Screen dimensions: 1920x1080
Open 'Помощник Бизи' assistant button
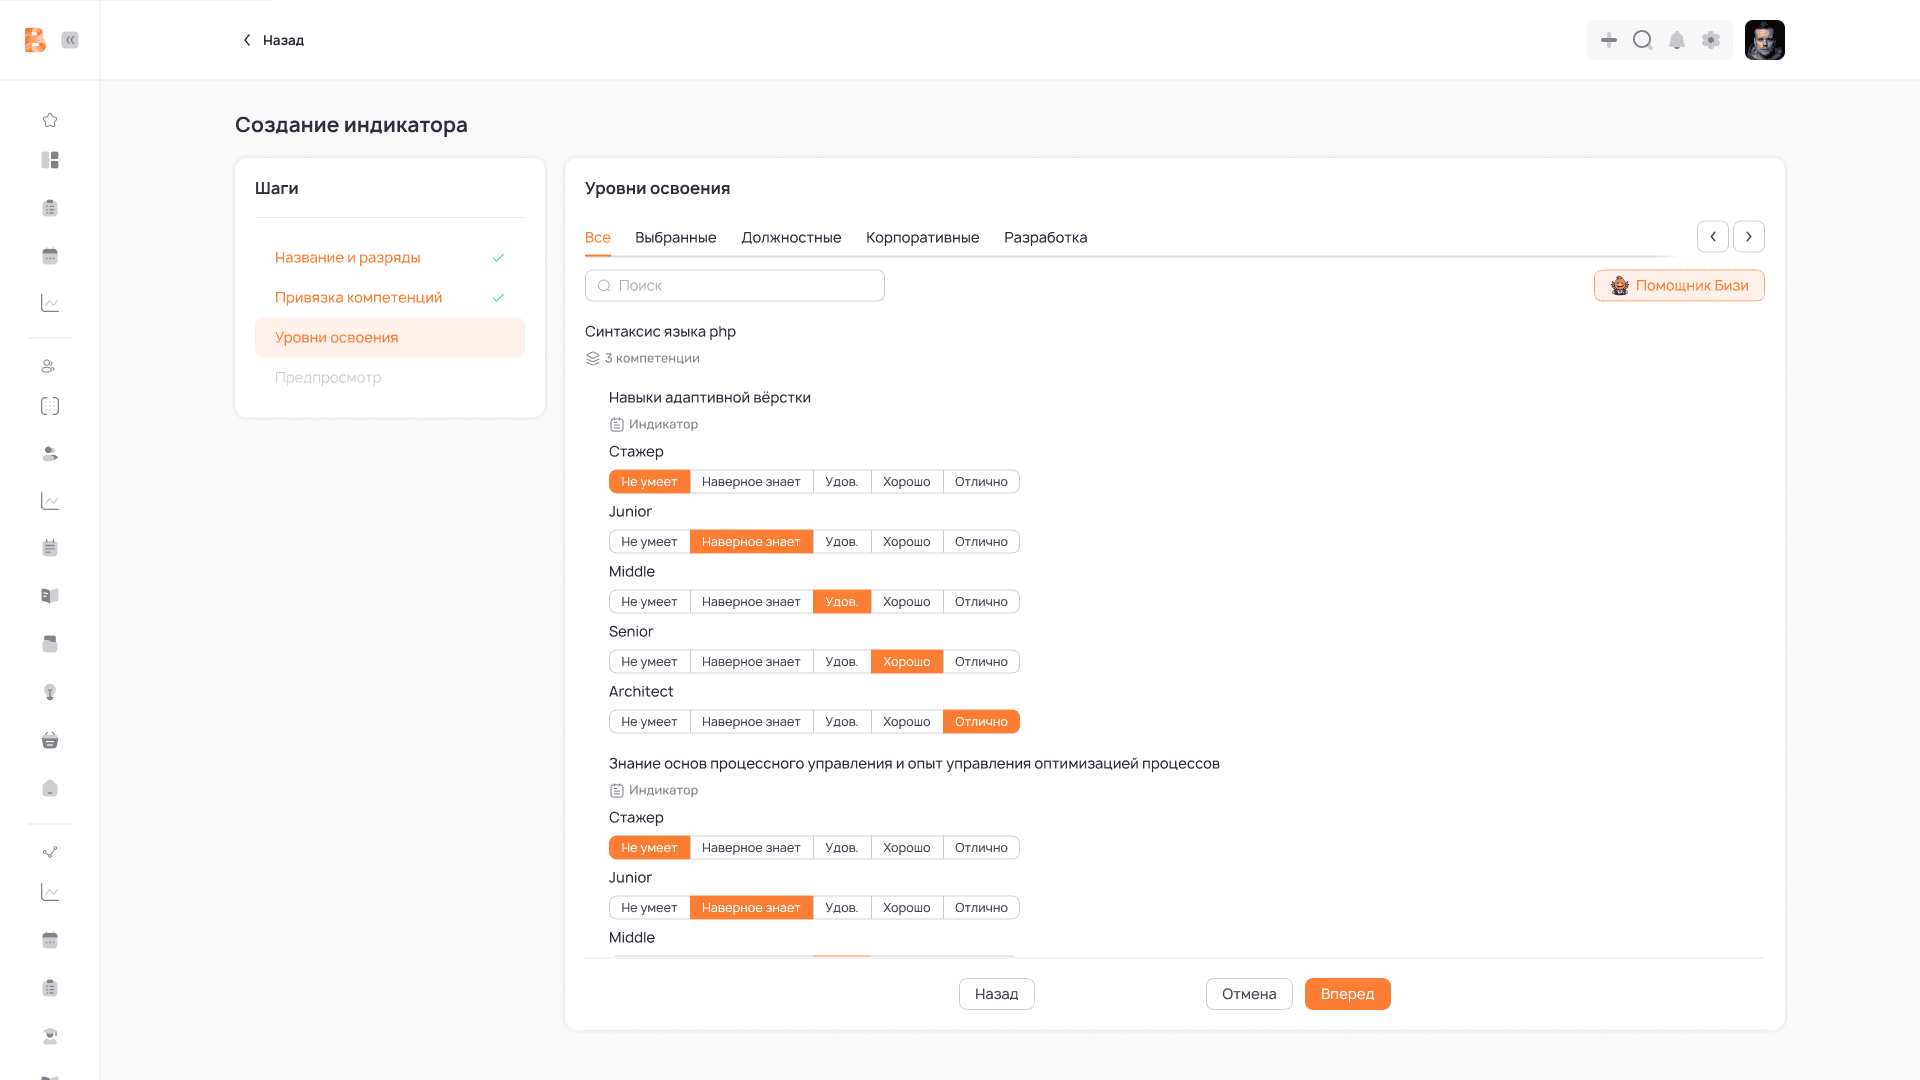[1679, 286]
